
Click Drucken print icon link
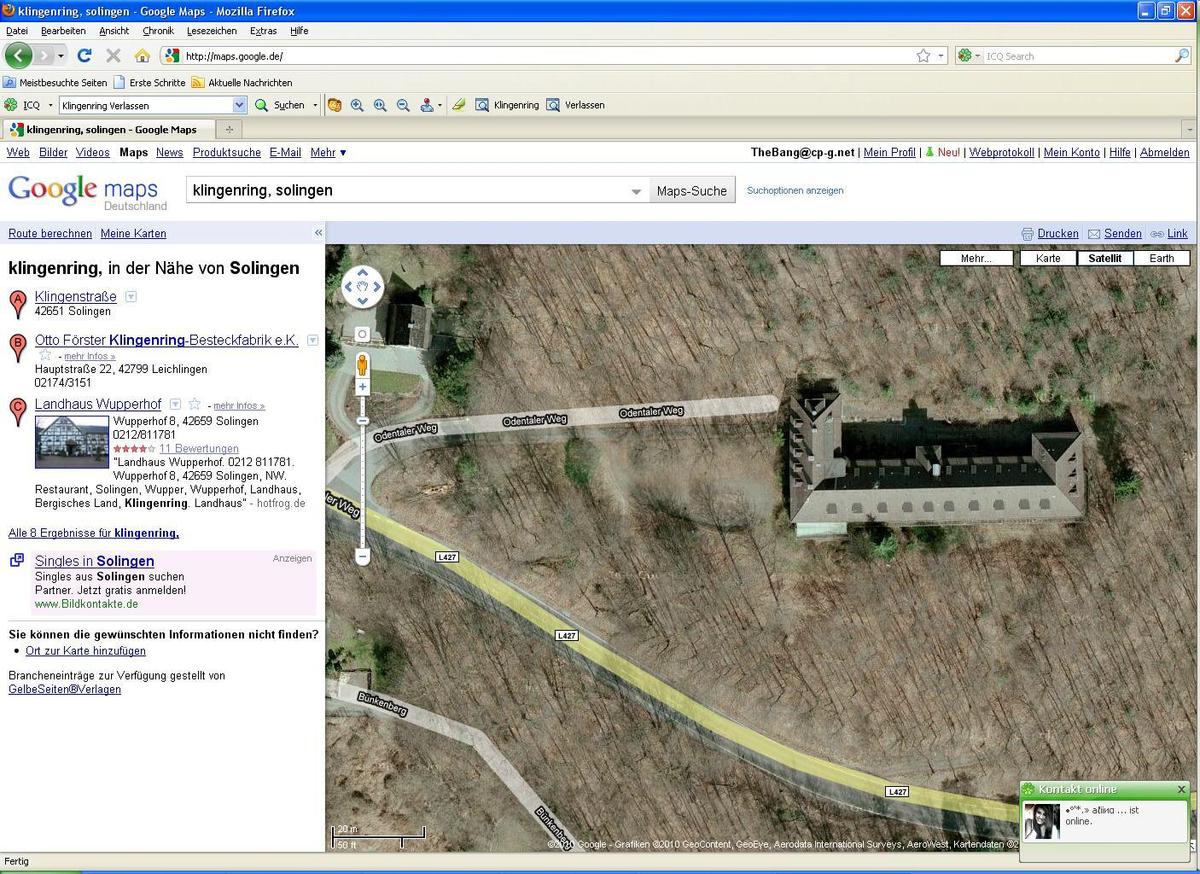click(x=1050, y=233)
